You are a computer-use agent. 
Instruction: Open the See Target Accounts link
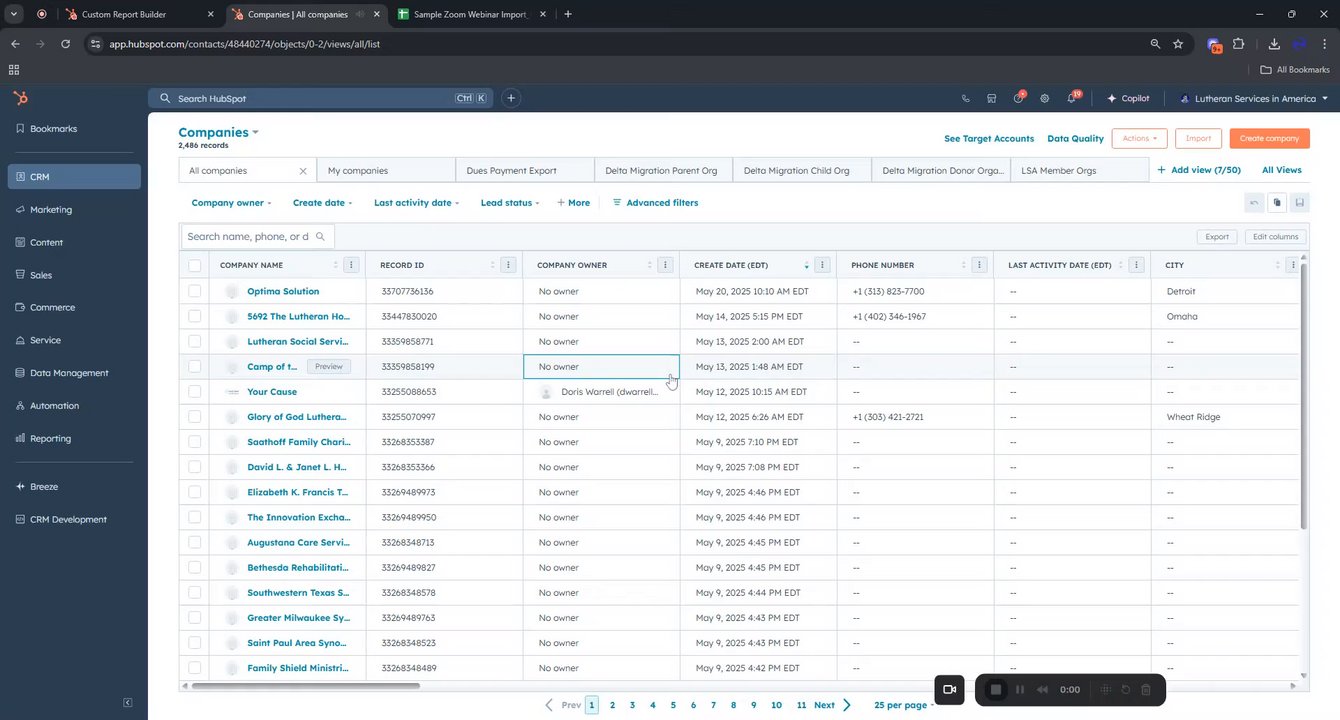click(x=988, y=139)
